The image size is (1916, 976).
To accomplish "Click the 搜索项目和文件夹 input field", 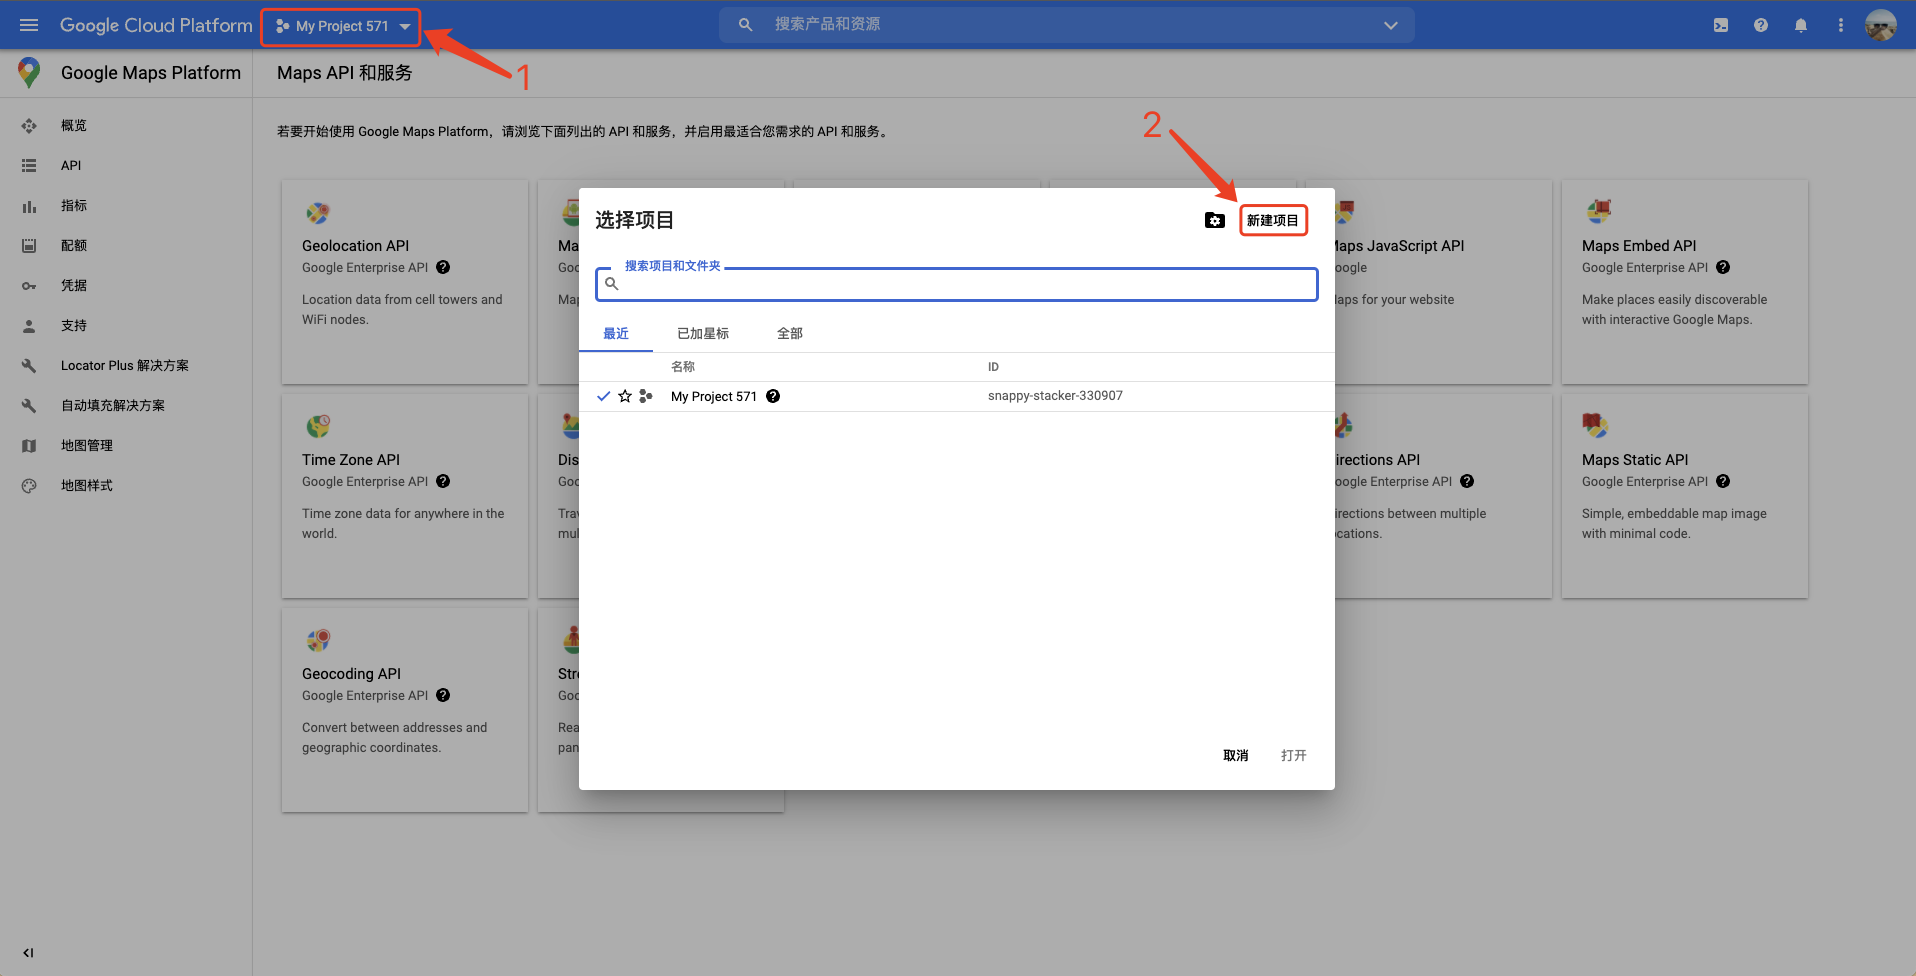I will [x=956, y=284].
